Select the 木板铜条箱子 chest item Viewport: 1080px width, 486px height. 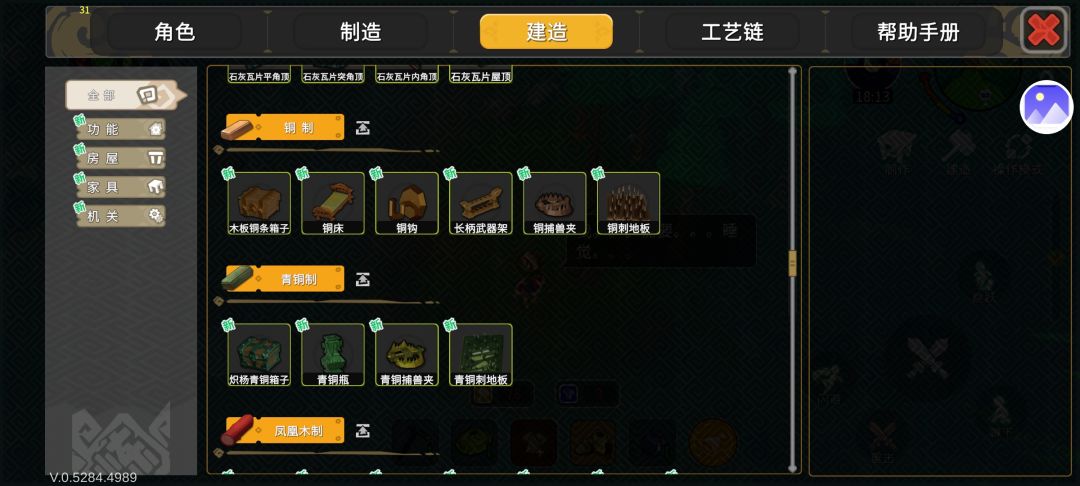(259, 204)
